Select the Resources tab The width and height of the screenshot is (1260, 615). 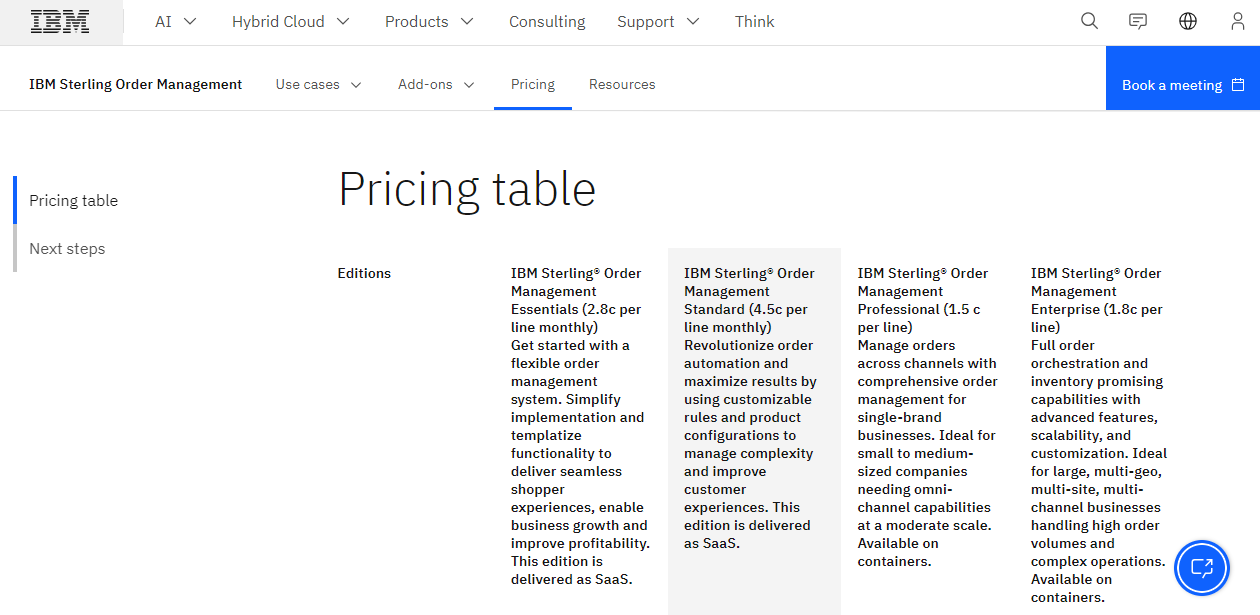(x=622, y=85)
